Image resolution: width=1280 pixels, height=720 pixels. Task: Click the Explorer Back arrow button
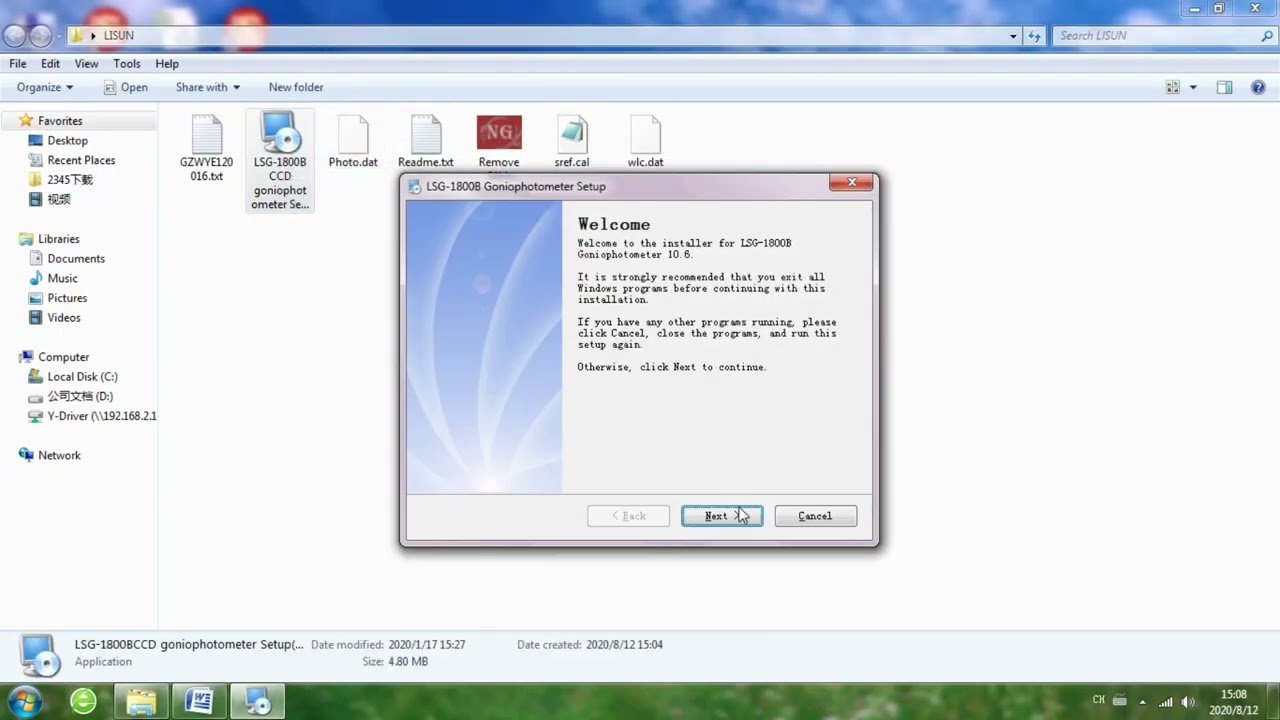pyautogui.click(x=14, y=35)
